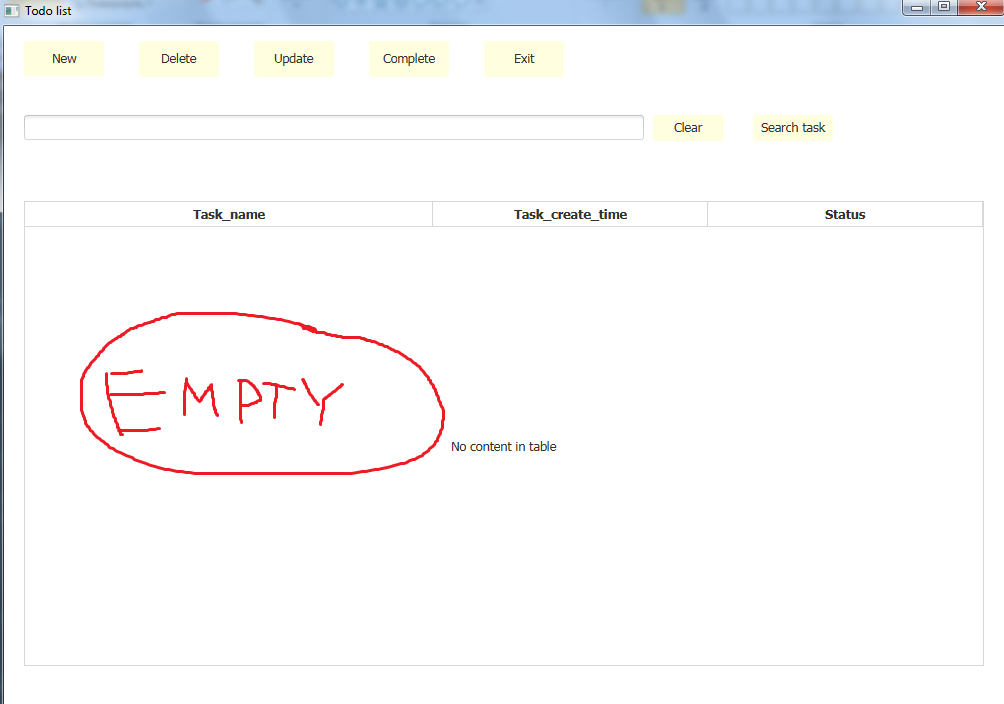1004x704 pixels.
Task: Delete the selected task
Action: [179, 59]
